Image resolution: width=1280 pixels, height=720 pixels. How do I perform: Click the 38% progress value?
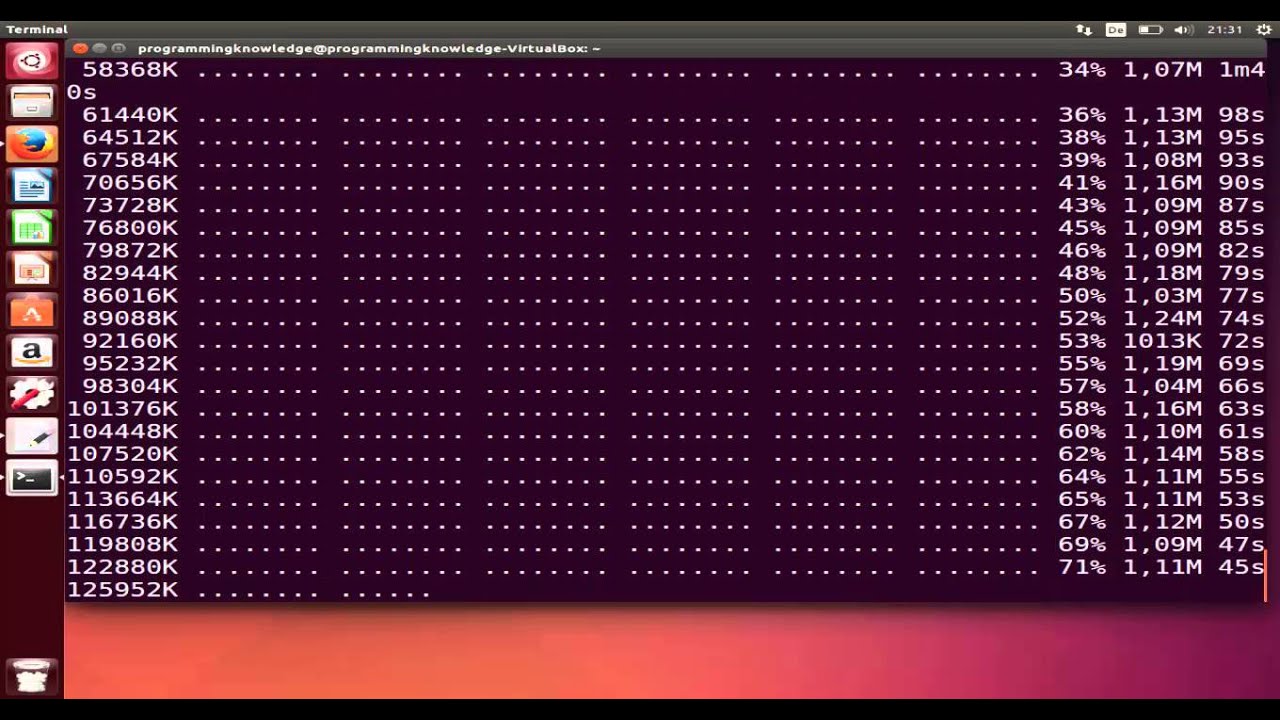[x=1082, y=138]
